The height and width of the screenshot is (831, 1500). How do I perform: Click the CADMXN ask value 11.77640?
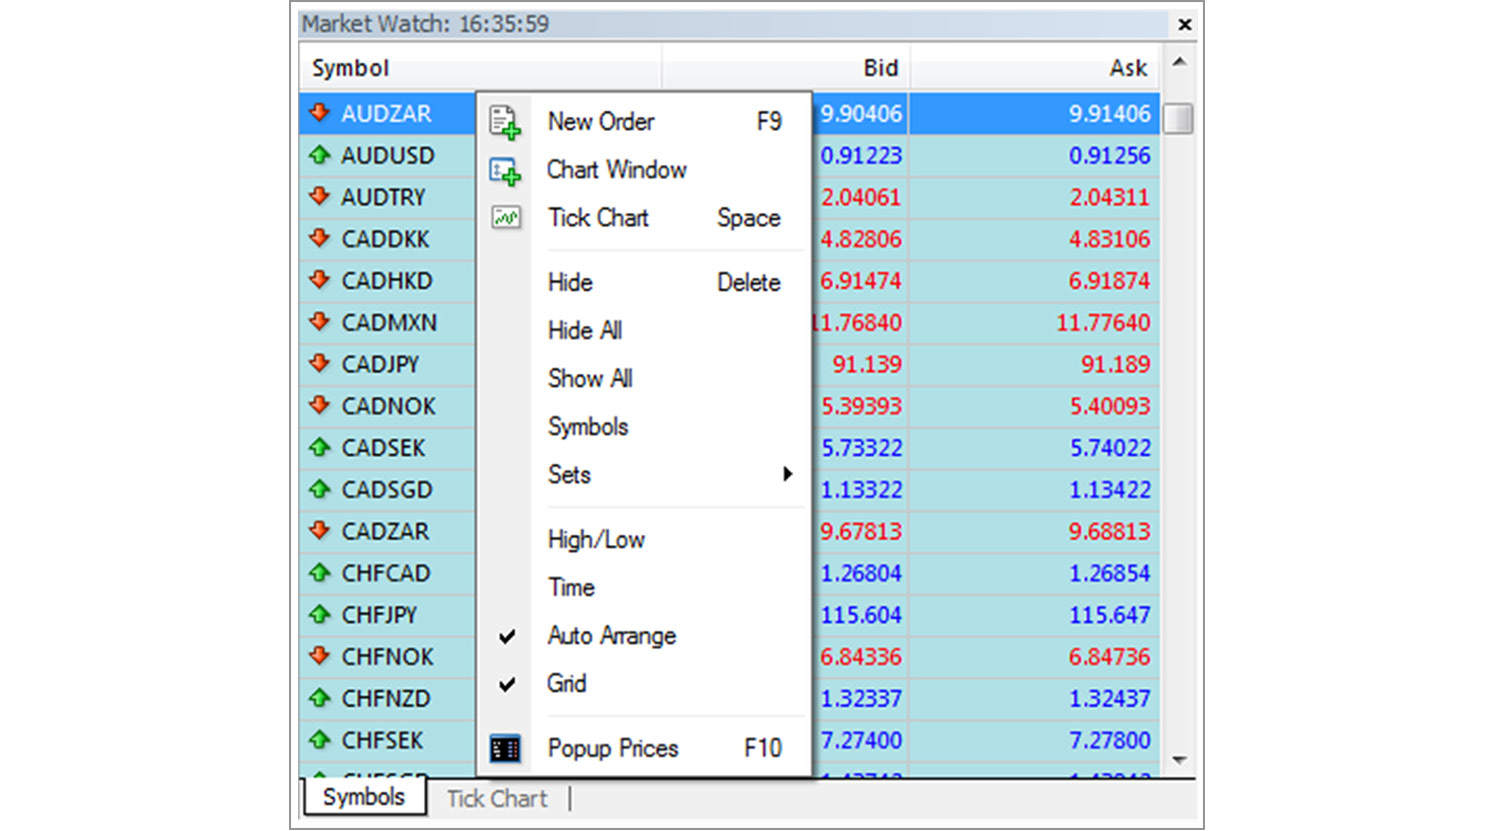coord(1103,323)
